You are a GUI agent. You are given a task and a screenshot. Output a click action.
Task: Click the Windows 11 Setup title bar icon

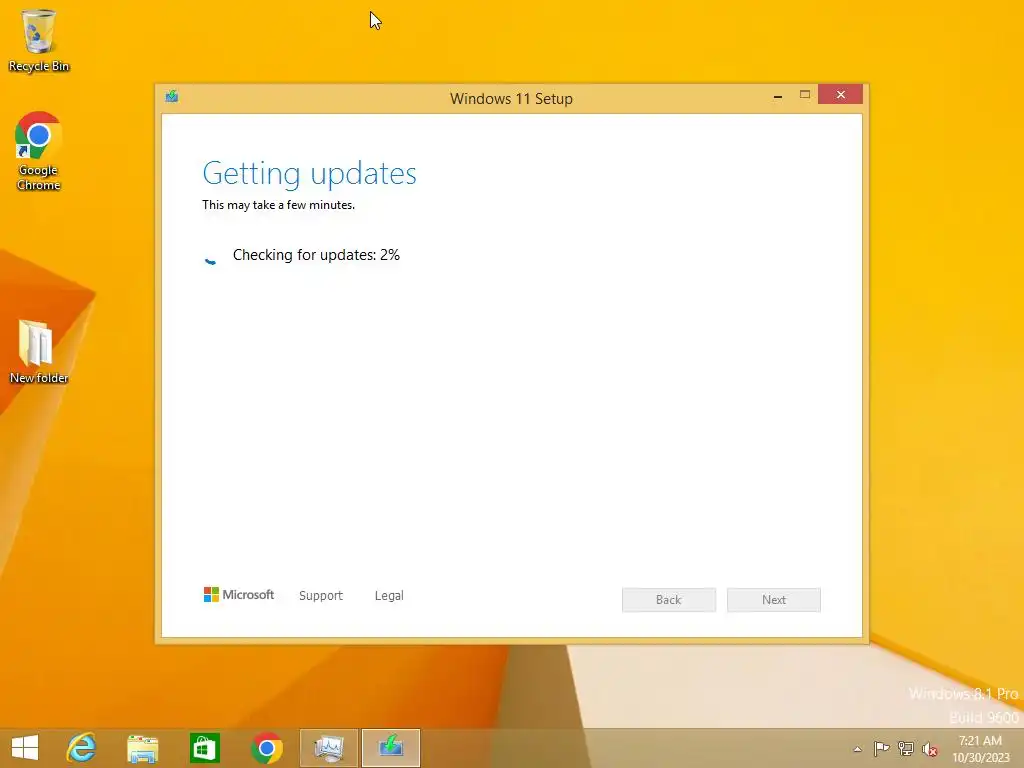click(172, 97)
